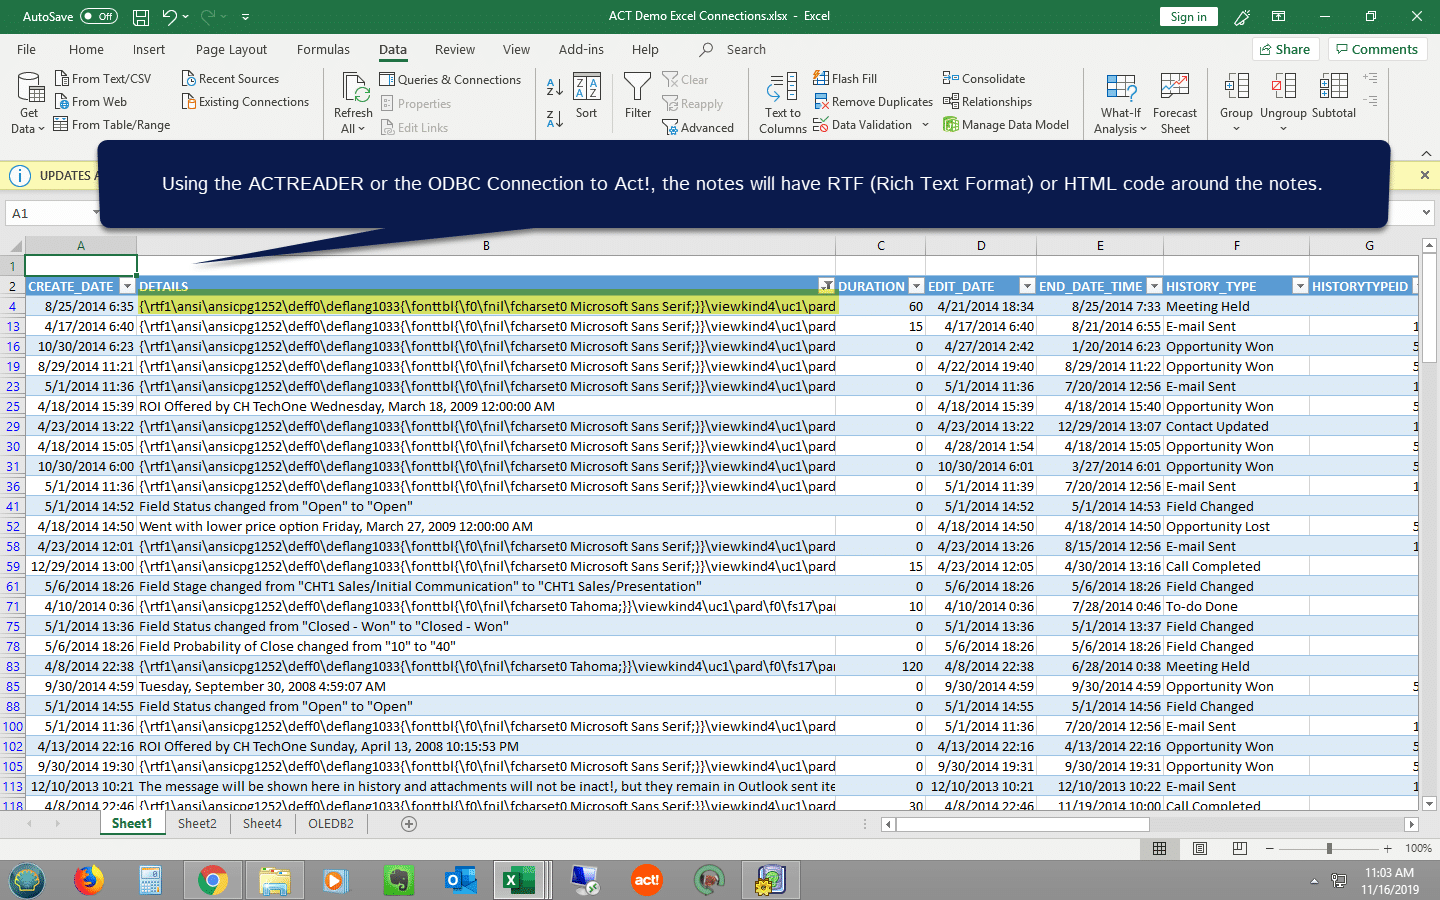Open Recent Sources
Viewport: 1440px width, 900px height.
pyautogui.click(x=231, y=79)
